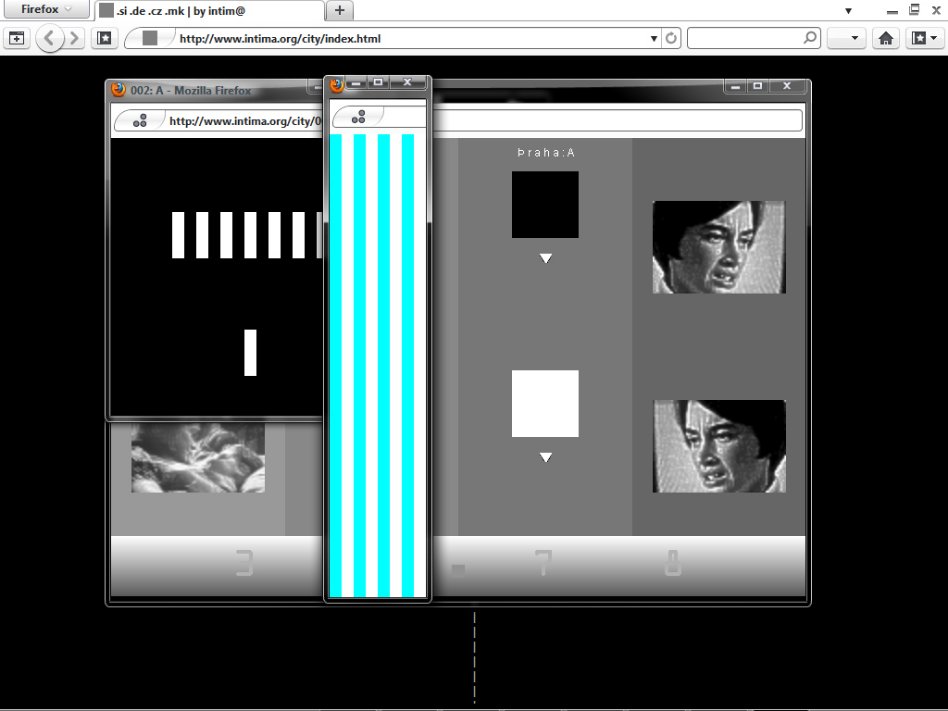Click number 8 in bottom bar
This screenshot has height=711, width=948.
(673, 565)
